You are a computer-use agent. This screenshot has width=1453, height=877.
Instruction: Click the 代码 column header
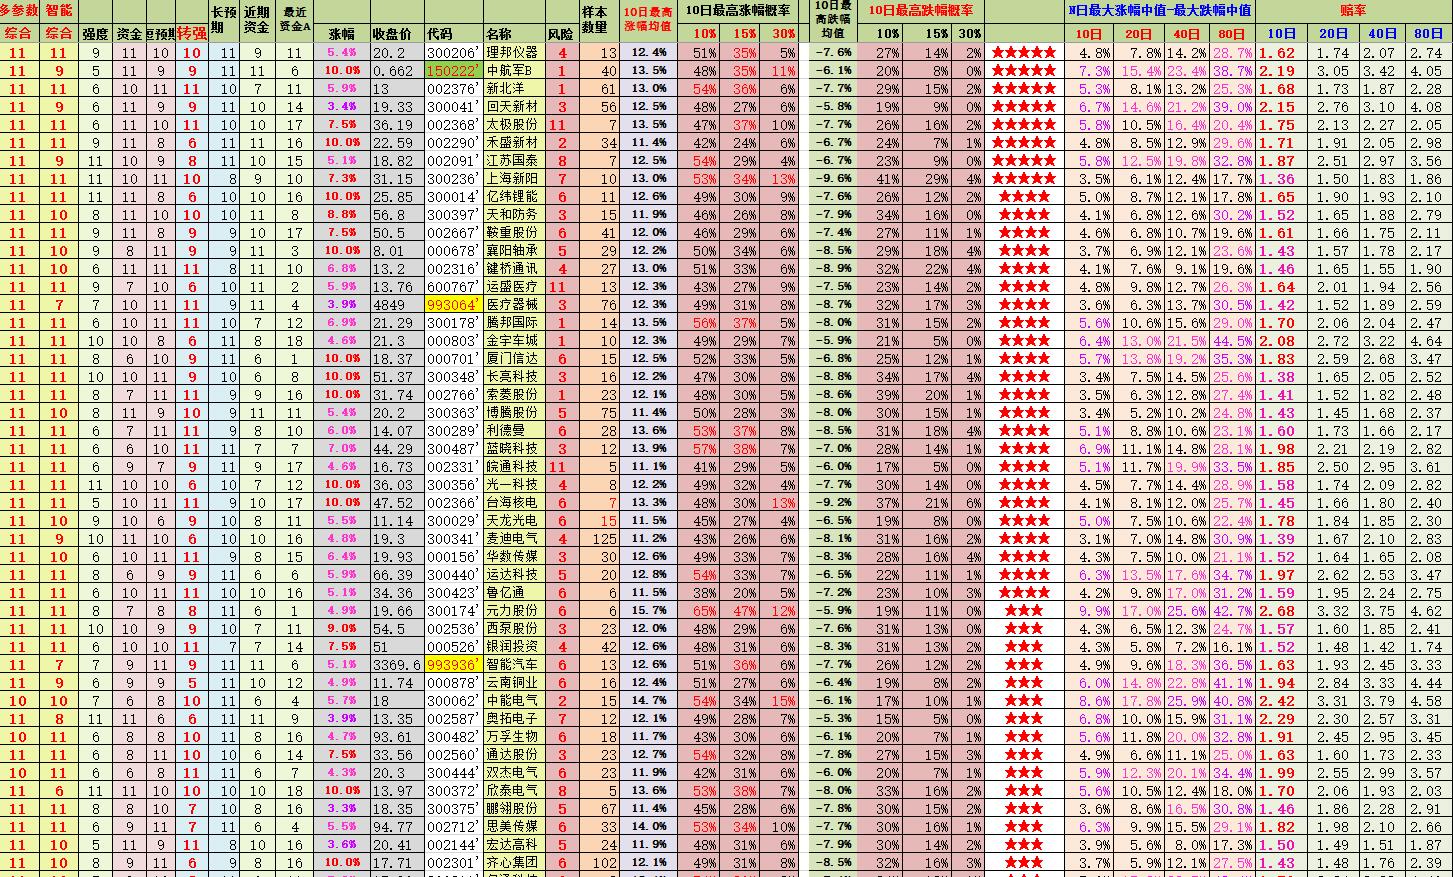439,33
